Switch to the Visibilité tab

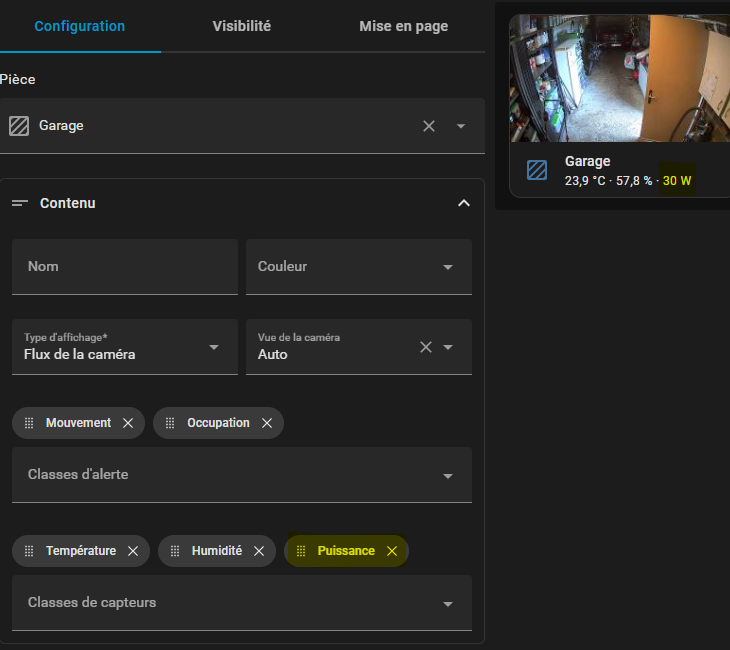[x=241, y=26]
